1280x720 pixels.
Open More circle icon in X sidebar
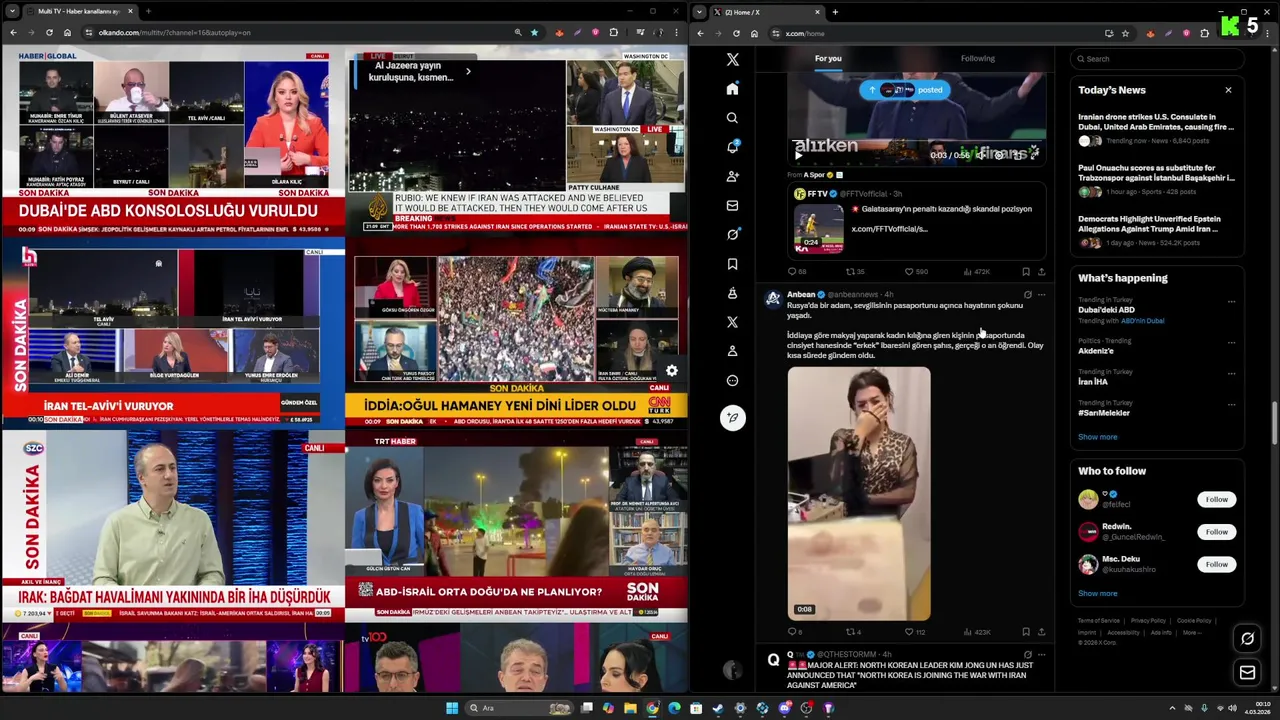click(x=732, y=381)
